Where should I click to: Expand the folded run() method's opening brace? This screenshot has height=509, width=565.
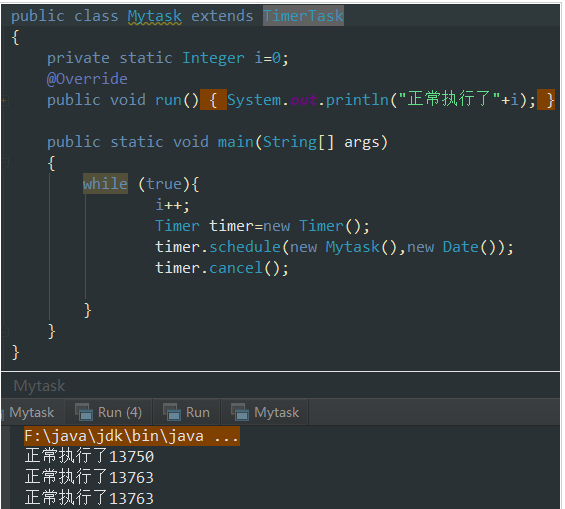[x=213, y=100]
